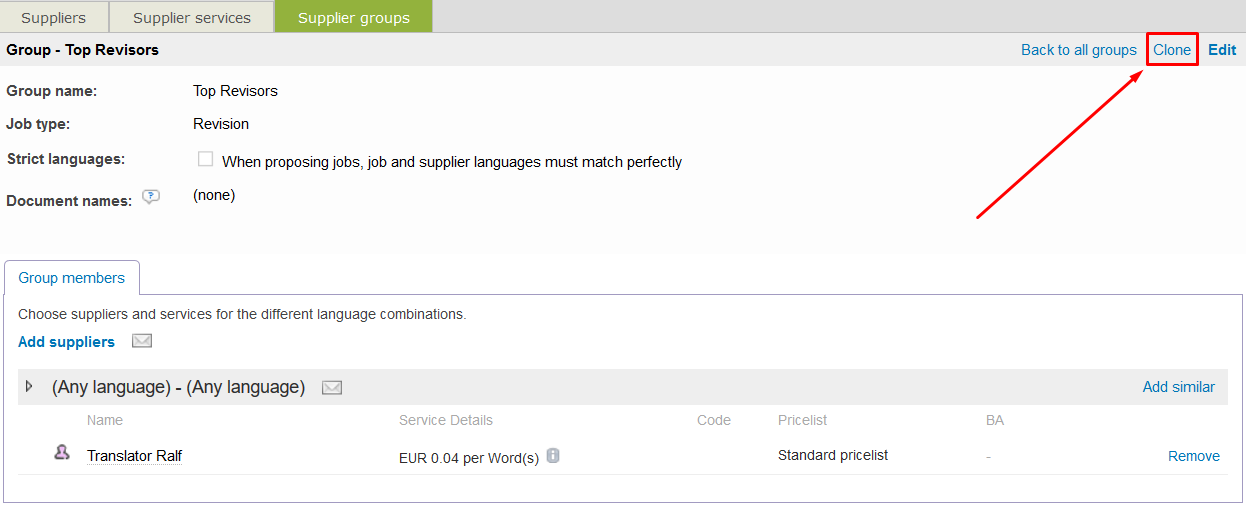Select the Supplier groups tab
The width and height of the screenshot is (1246, 505).
pos(353,18)
